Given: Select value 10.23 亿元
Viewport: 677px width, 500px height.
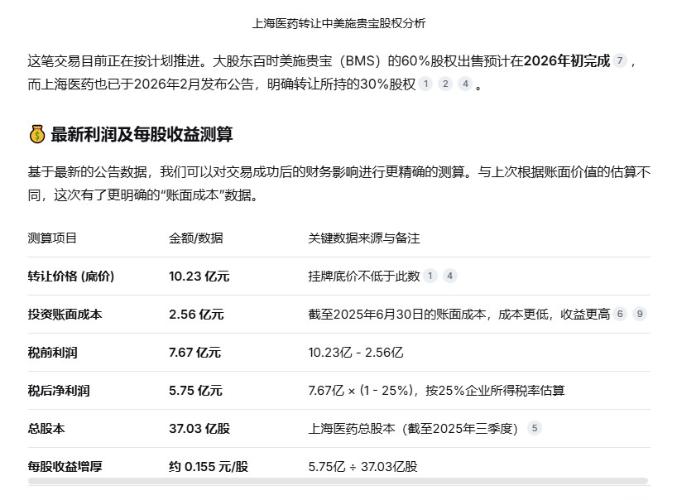Looking at the screenshot, I should pyautogui.click(x=199, y=276).
